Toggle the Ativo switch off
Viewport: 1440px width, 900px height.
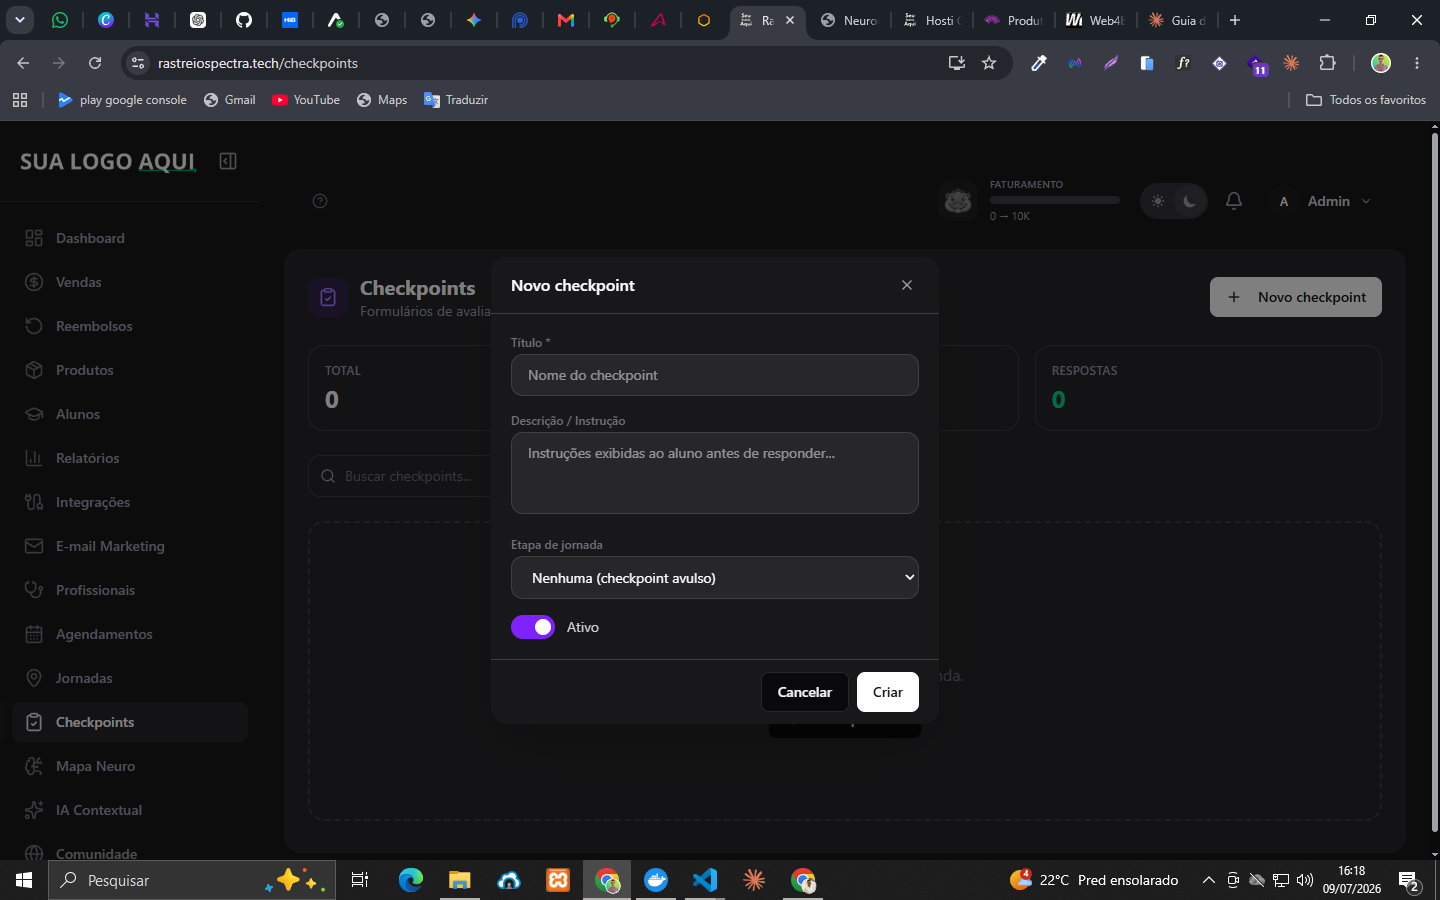(533, 627)
